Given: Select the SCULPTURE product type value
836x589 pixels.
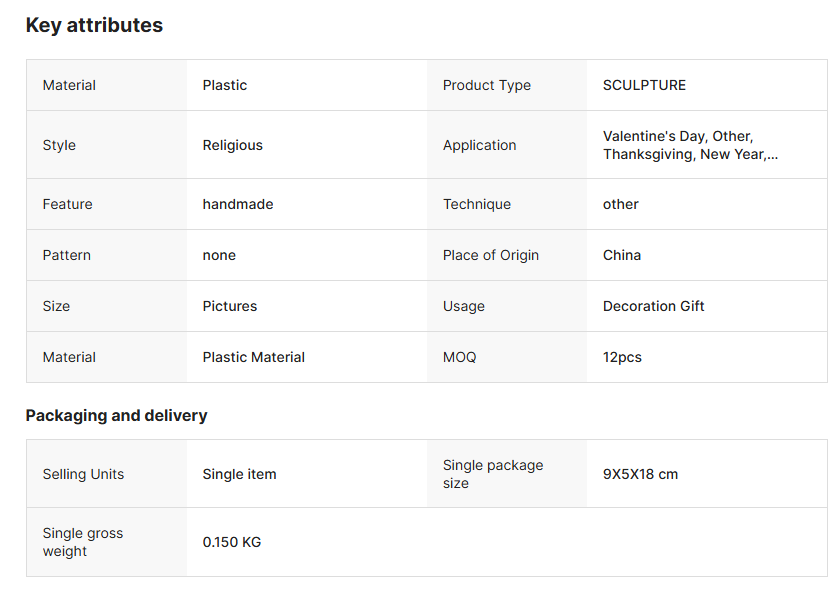Looking at the screenshot, I should (644, 85).
